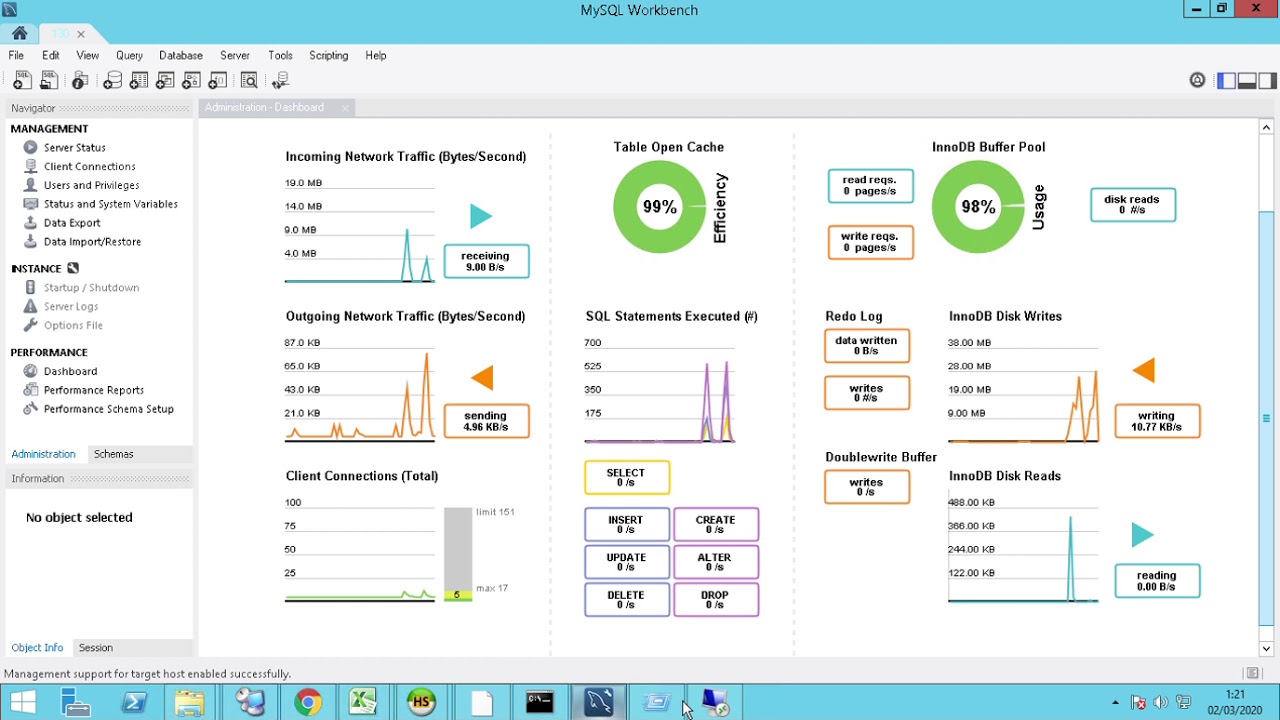Screen dimensions: 1280x720
Task: Click the Table Open Cache 99% gauge
Action: pyautogui.click(x=660, y=207)
